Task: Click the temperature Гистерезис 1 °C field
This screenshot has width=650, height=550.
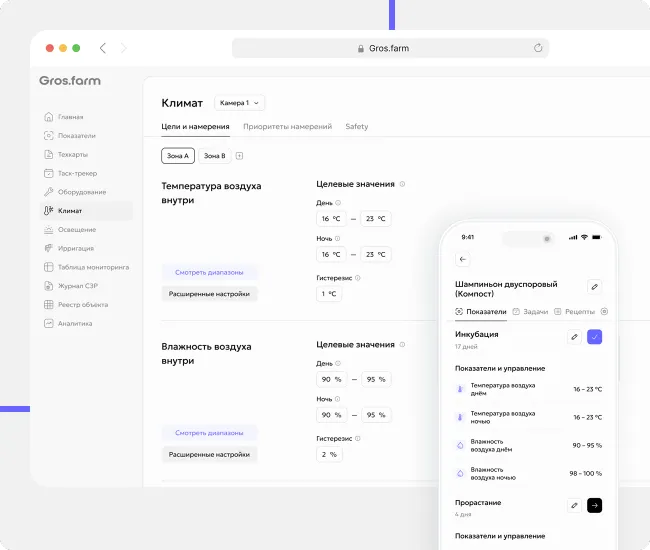Action: pyautogui.click(x=328, y=294)
